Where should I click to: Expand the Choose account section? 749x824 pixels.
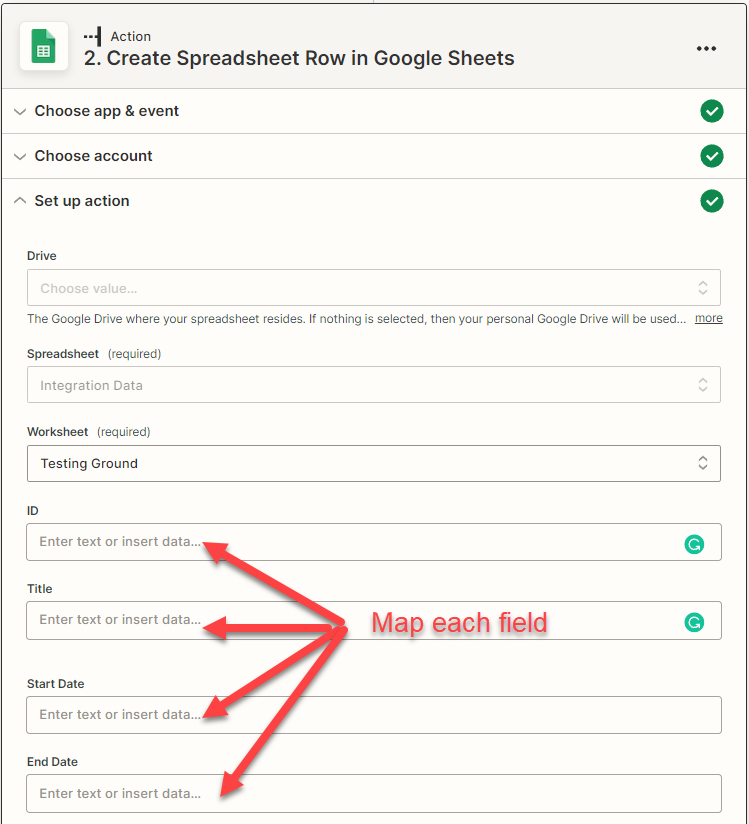[x=20, y=157]
